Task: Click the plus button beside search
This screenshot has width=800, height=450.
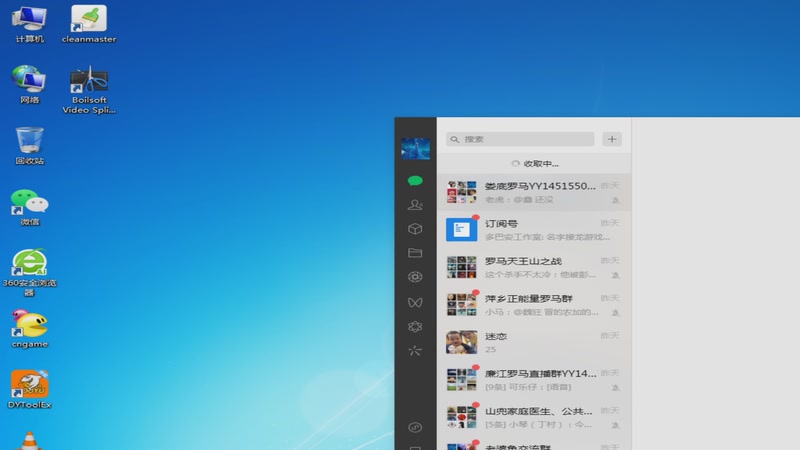Action: coord(612,139)
